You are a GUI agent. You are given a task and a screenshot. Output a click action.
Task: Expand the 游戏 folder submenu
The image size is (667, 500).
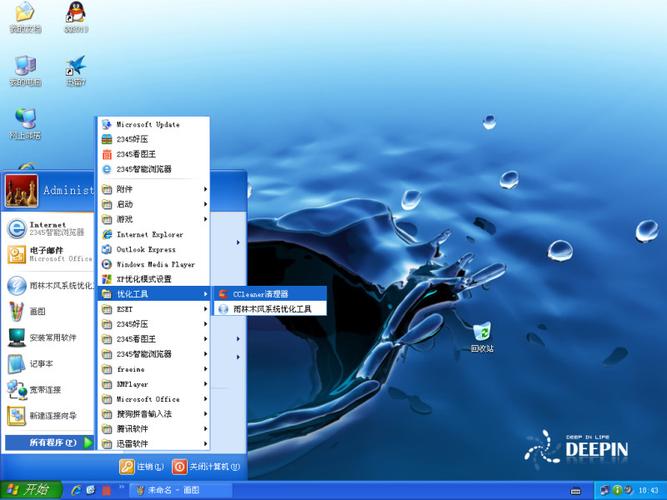coord(154,219)
